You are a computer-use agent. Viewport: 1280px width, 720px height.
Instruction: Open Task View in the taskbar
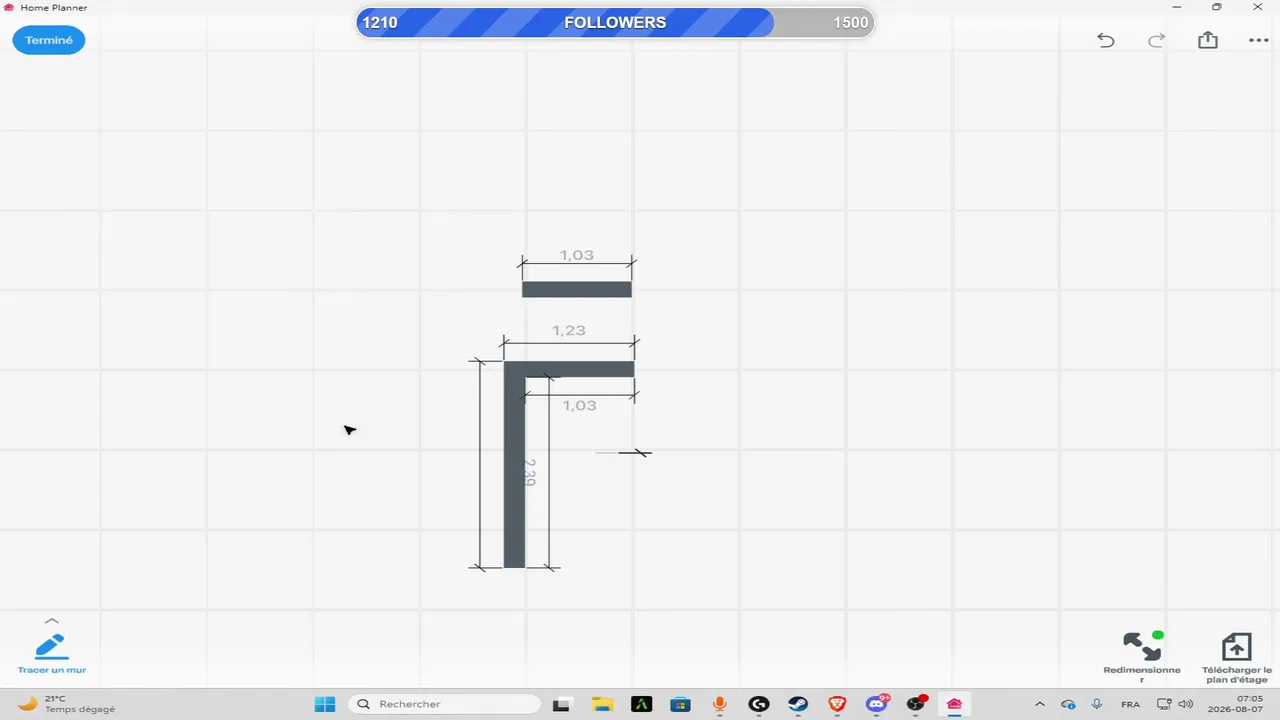click(562, 704)
